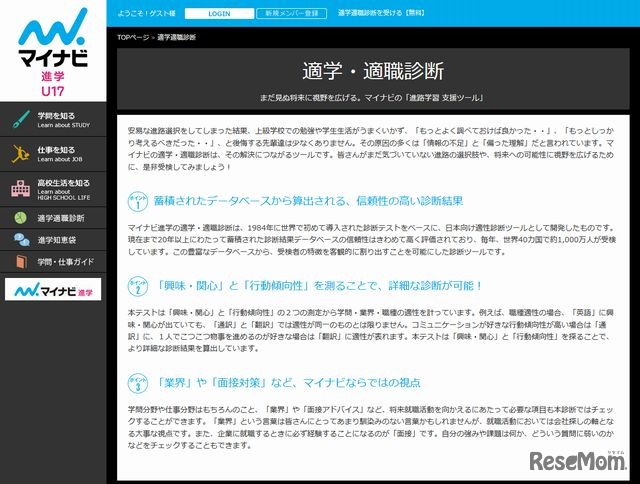Click the school building icon for 高校生活を知る
This screenshot has width=640, height=484.
tap(20, 189)
